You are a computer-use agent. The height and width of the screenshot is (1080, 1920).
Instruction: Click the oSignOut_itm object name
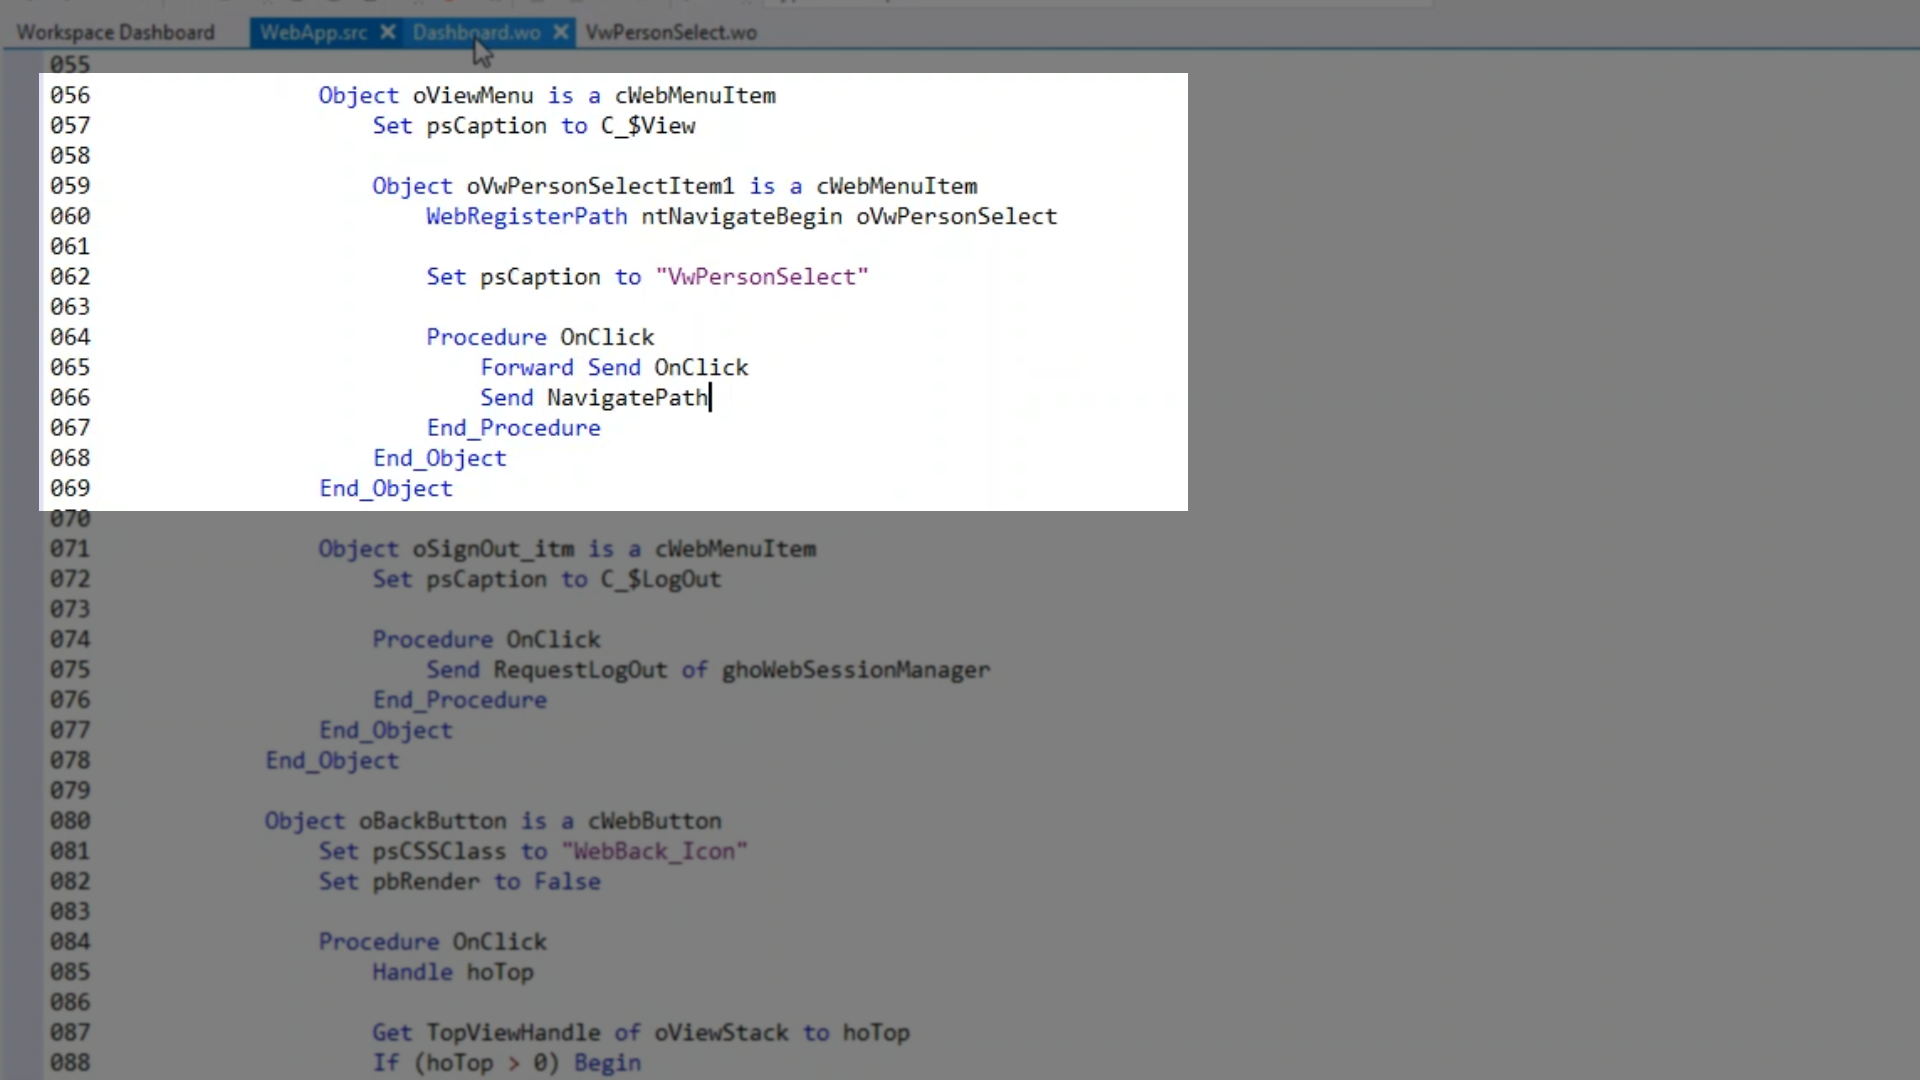pyautogui.click(x=493, y=549)
